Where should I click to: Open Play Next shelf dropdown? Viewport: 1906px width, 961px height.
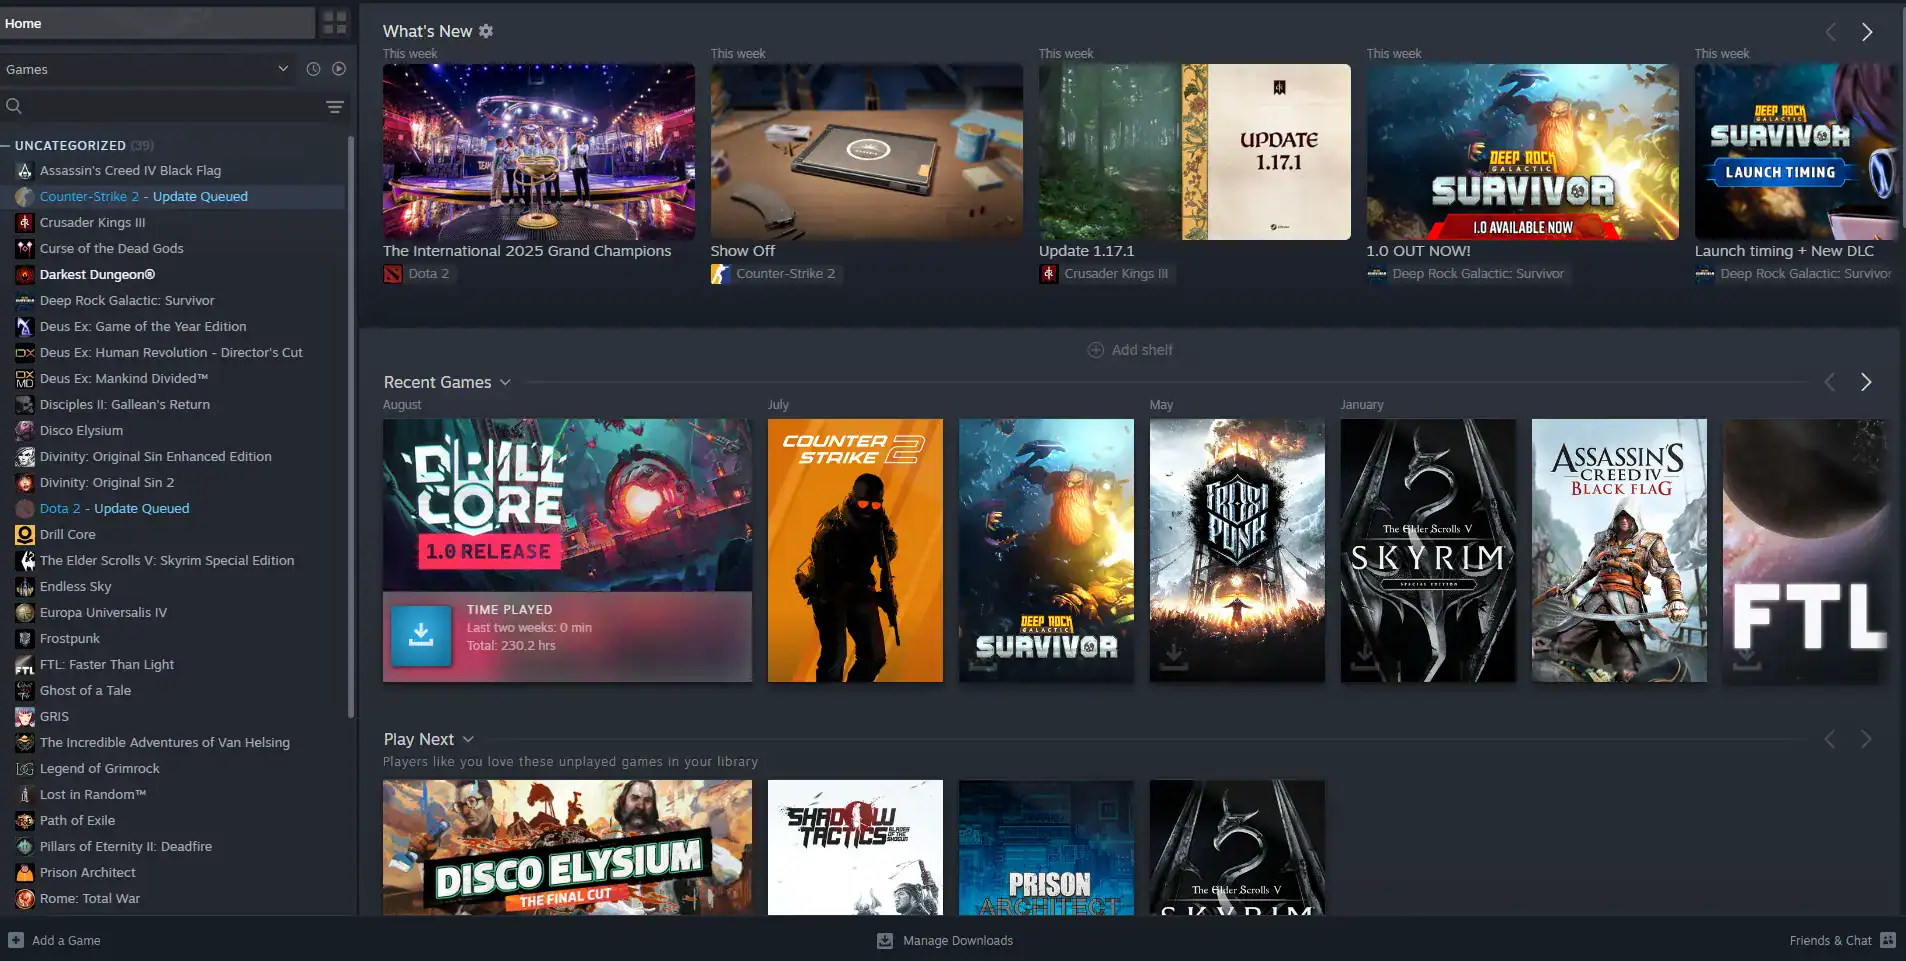pos(468,739)
